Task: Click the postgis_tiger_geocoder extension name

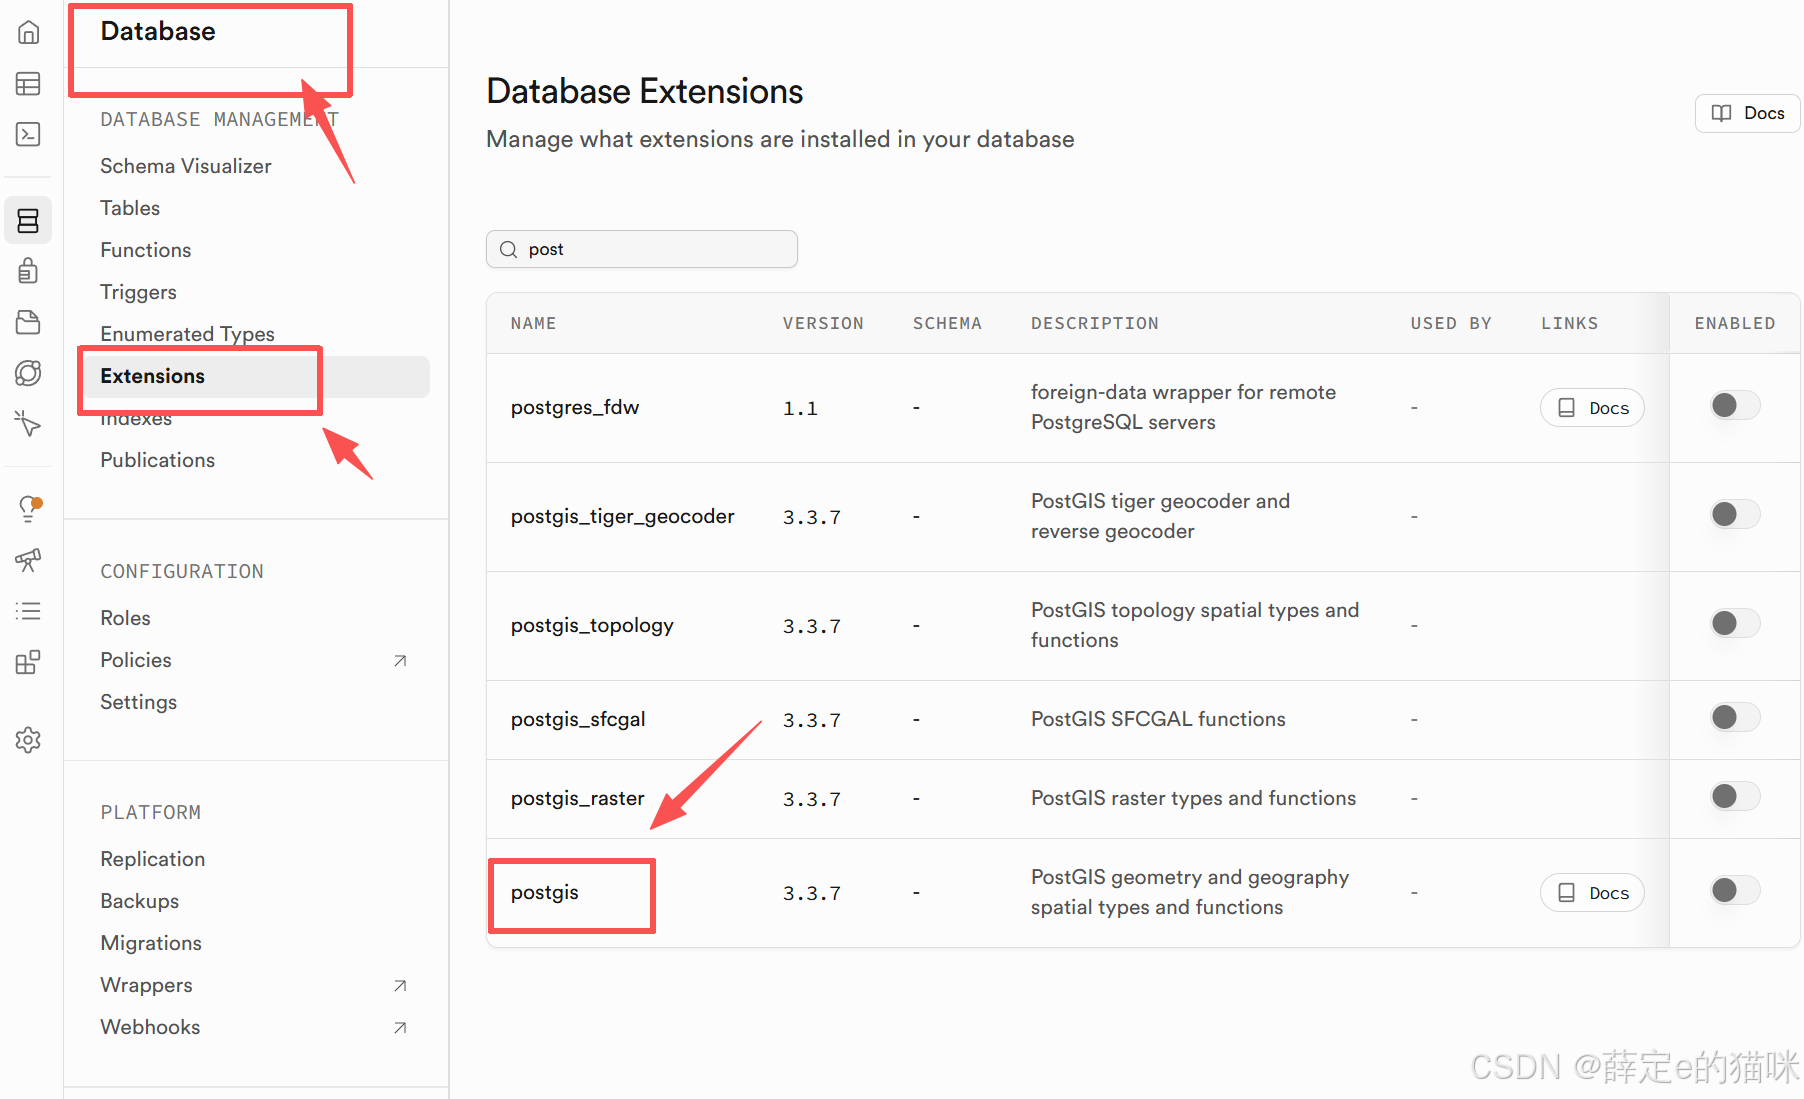Action: pyautogui.click(x=622, y=516)
